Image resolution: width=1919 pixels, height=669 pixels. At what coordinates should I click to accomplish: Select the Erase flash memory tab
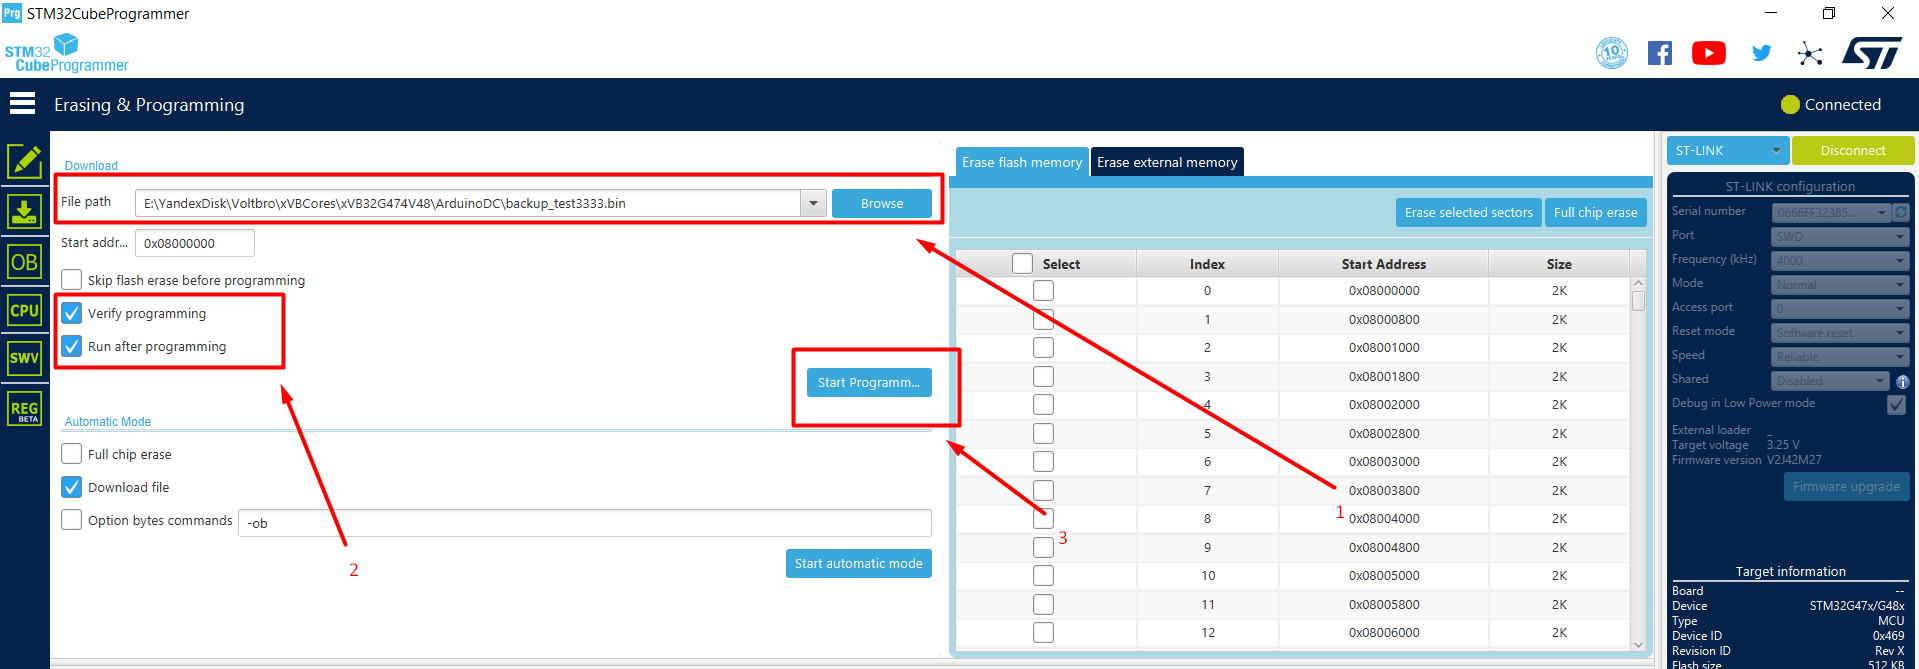(x=1021, y=162)
